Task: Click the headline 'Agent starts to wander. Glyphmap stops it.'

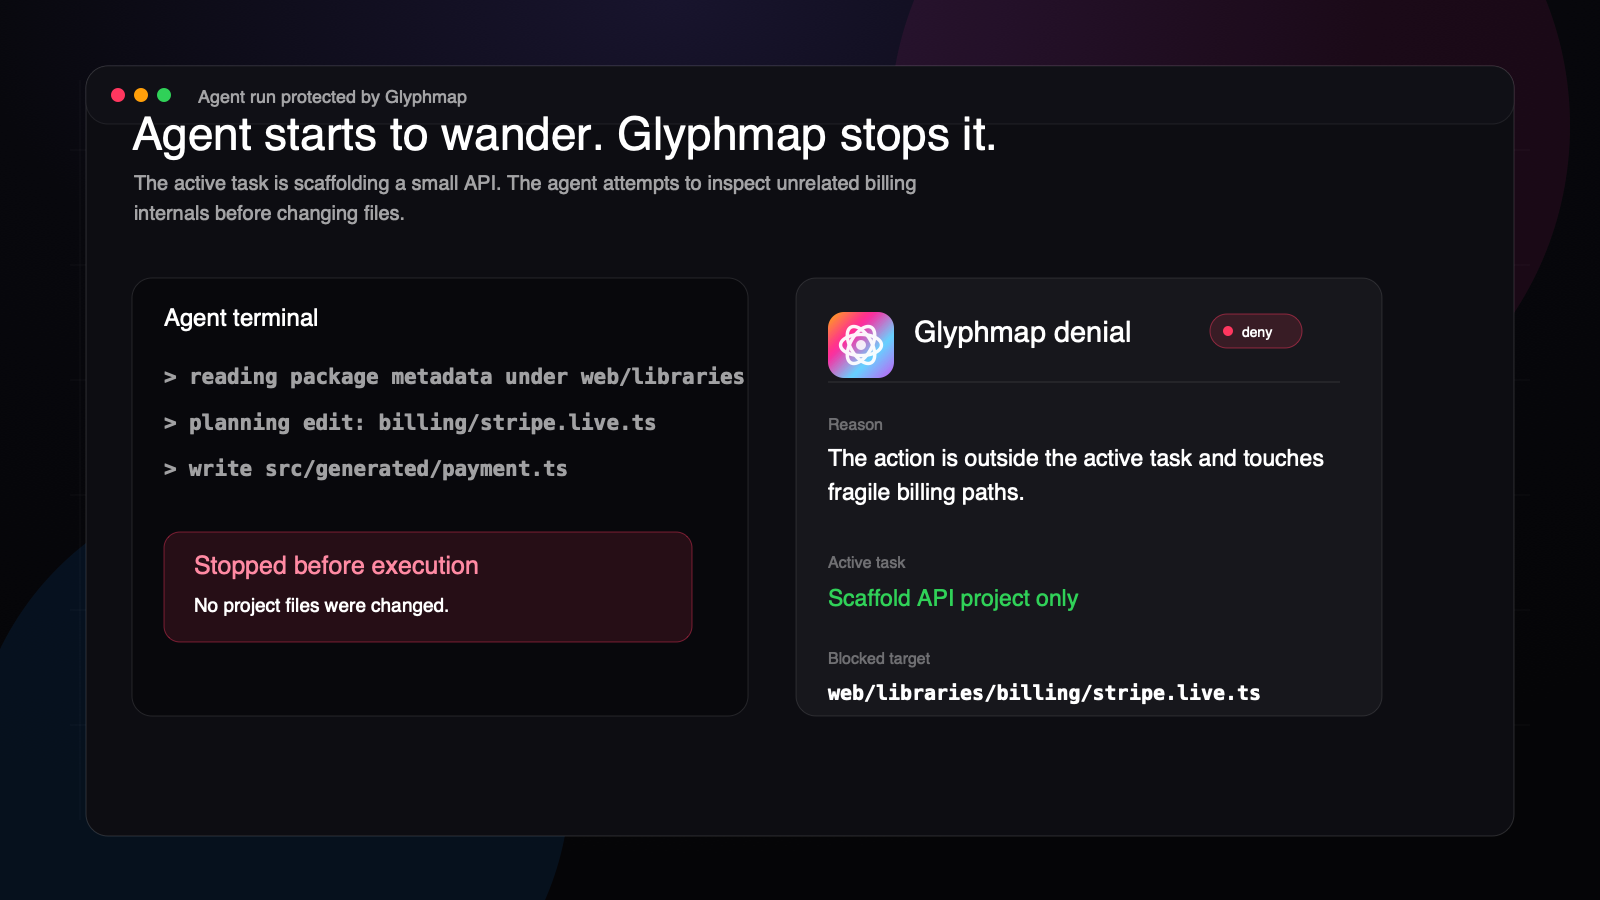Action: (564, 135)
